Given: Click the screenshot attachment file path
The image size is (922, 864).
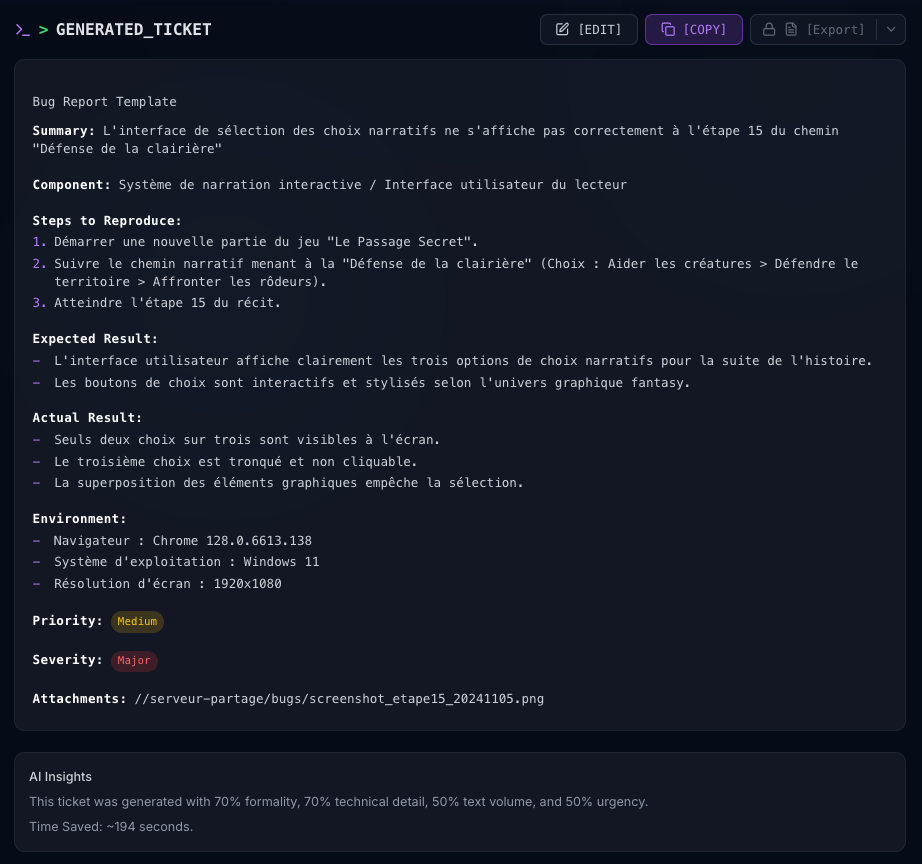Looking at the screenshot, I should (339, 699).
